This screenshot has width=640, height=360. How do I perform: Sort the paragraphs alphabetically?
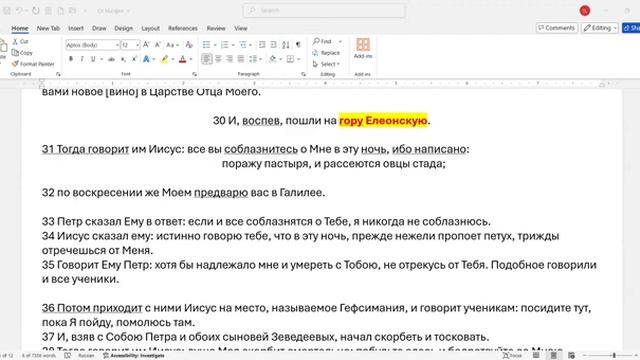(286, 44)
